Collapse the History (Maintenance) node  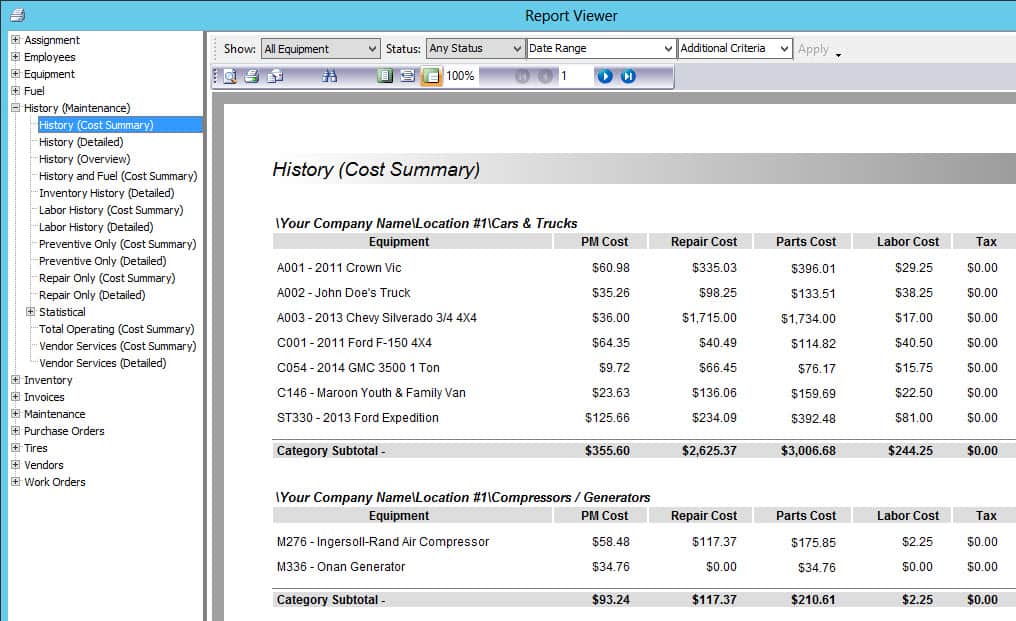pyautogui.click(x=16, y=108)
